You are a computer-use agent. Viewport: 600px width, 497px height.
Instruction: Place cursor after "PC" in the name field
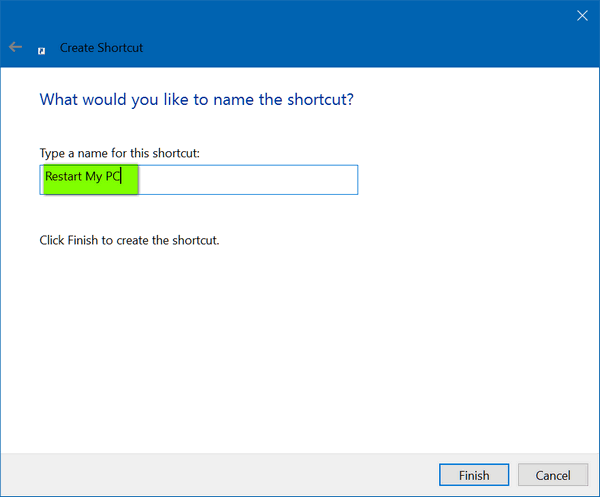click(121, 176)
